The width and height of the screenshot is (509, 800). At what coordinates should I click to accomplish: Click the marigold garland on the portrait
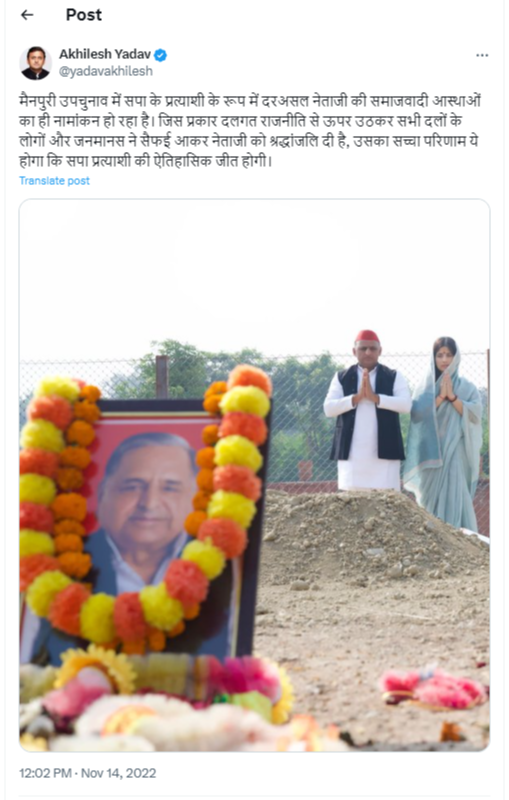coord(145,510)
